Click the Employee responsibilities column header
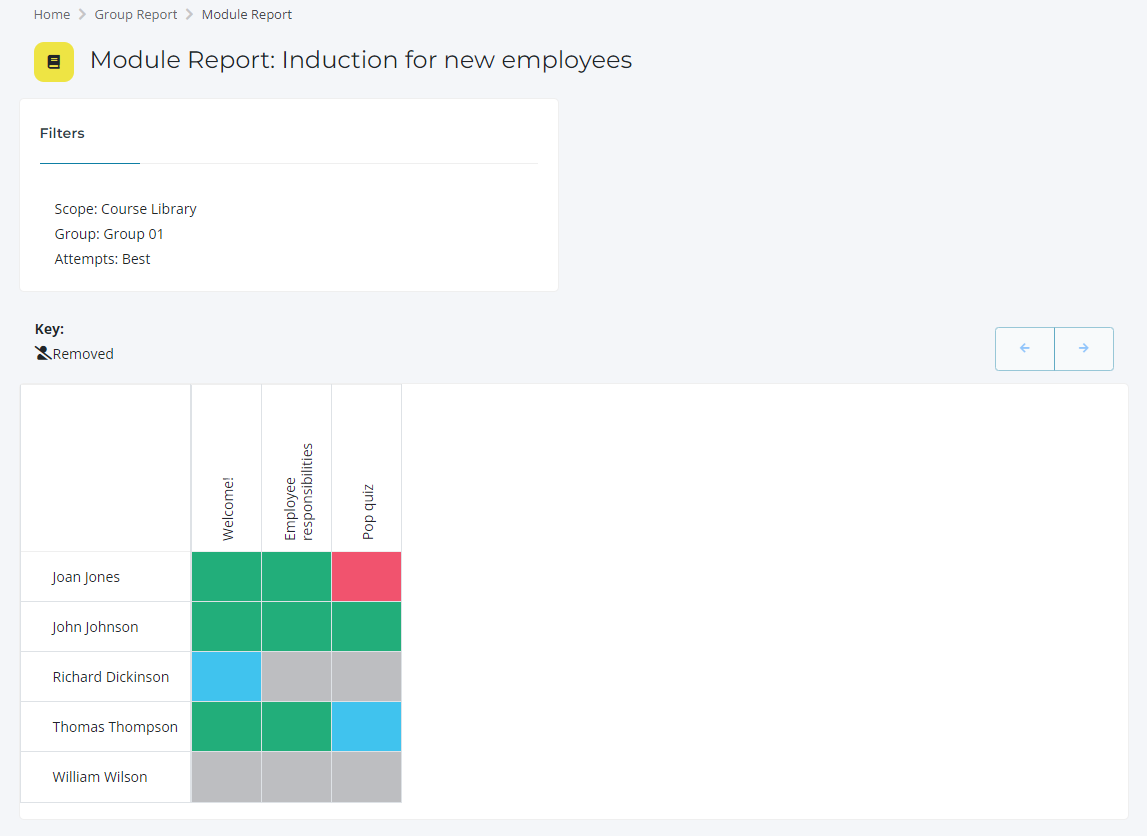Viewport: 1147px width, 836px height. [297, 468]
